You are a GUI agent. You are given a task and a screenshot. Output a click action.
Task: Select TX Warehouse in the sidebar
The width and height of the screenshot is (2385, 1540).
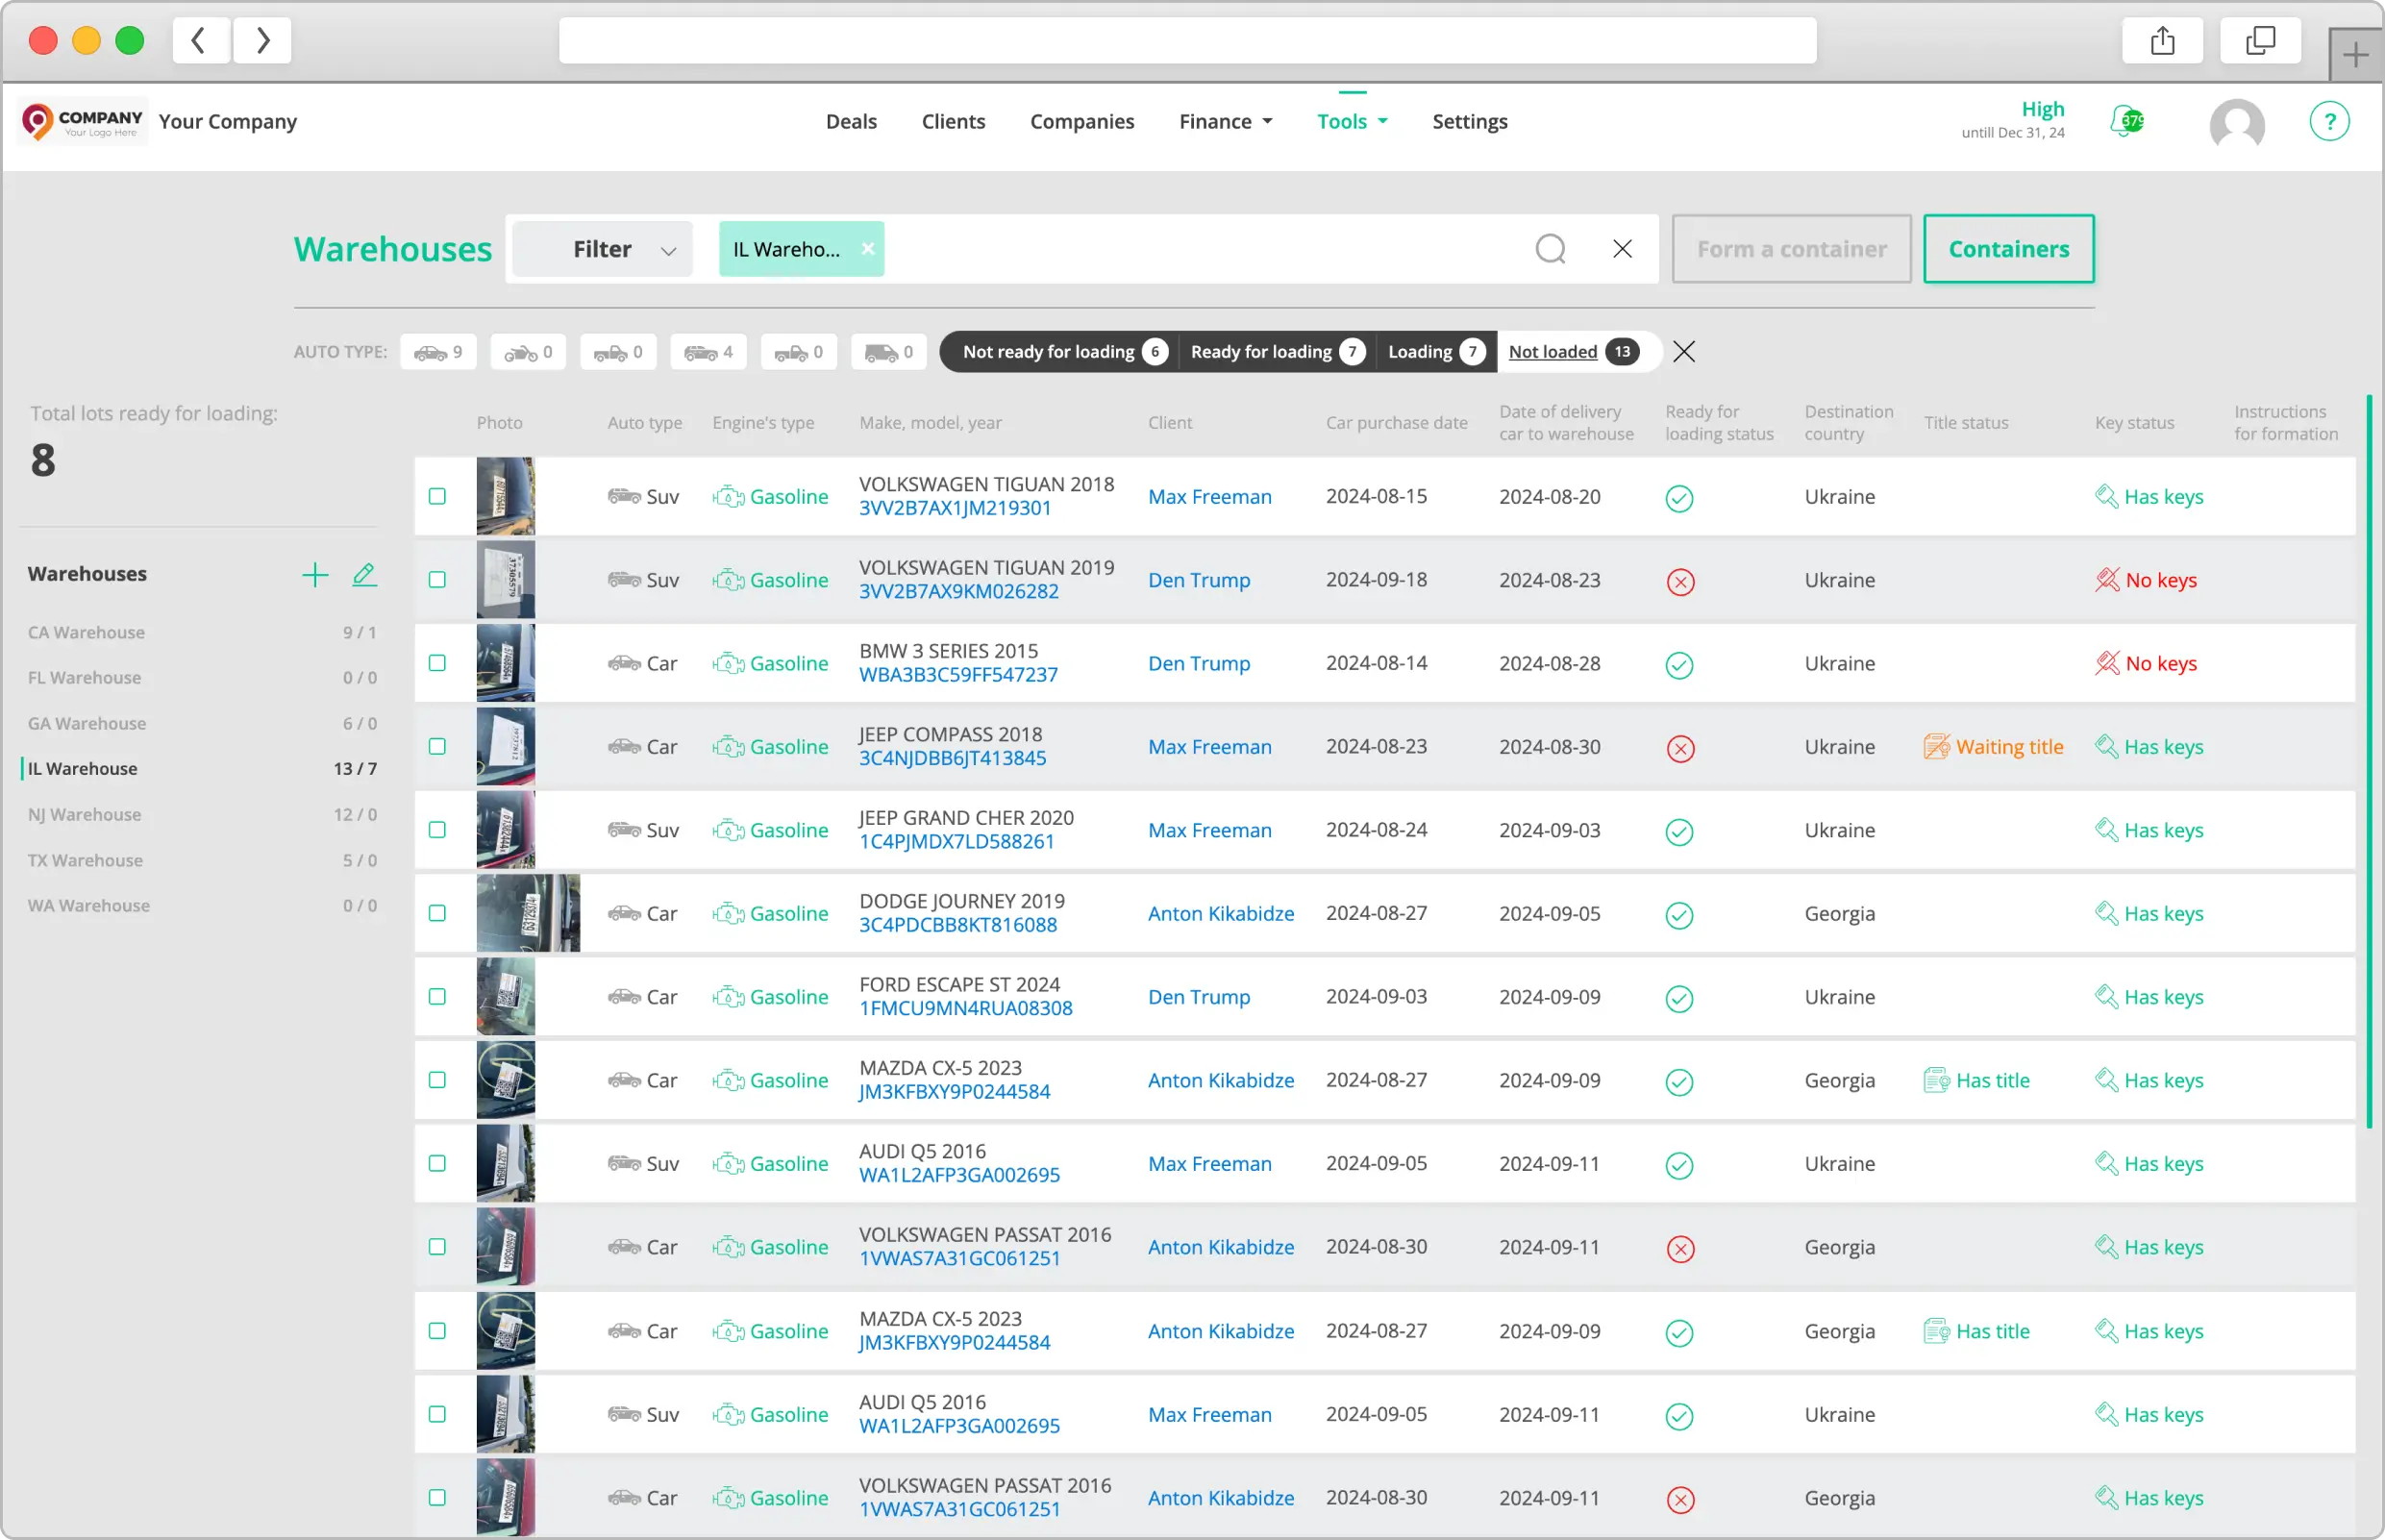201,860
